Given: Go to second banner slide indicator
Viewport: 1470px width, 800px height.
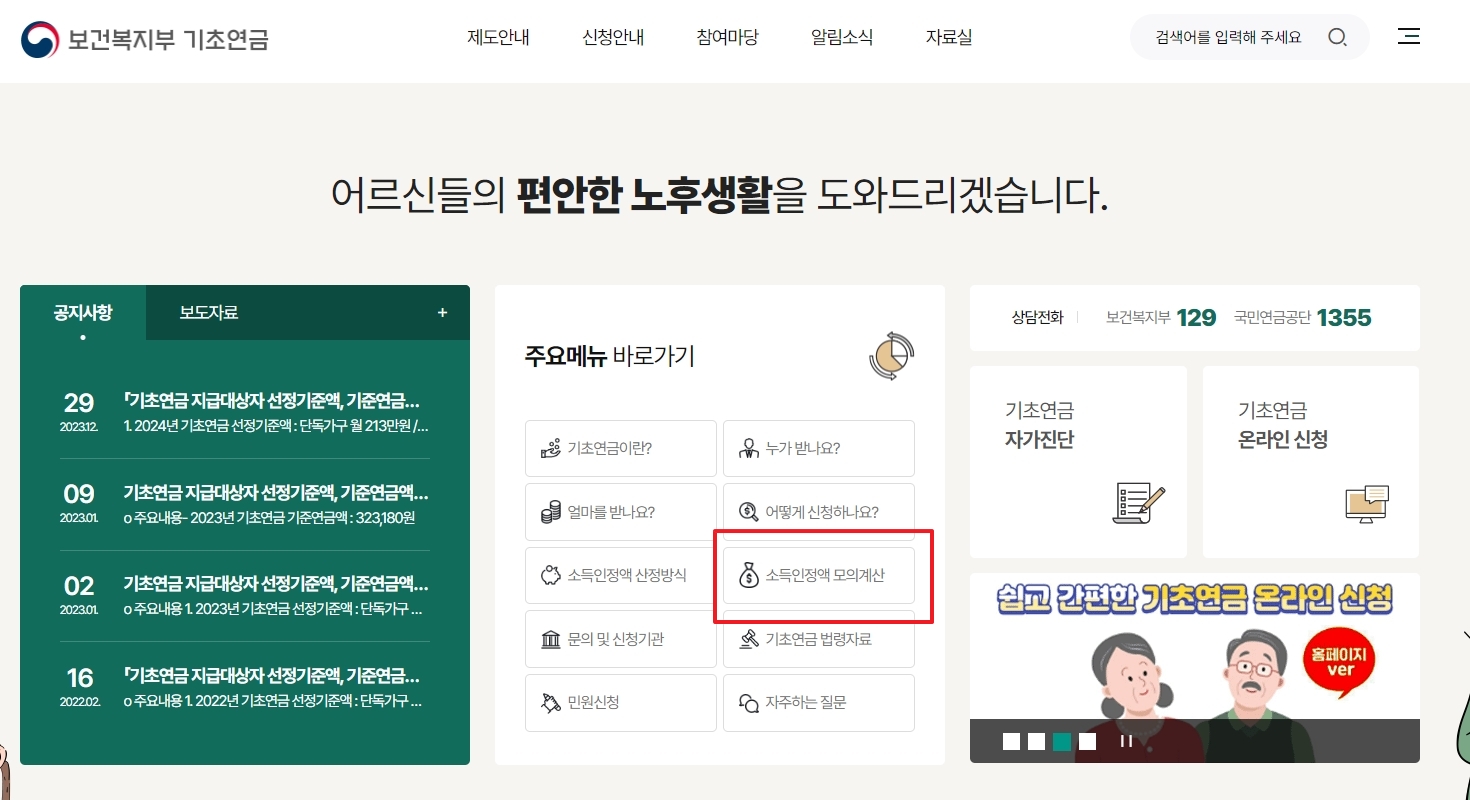Looking at the screenshot, I should (x=1036, y=741).
